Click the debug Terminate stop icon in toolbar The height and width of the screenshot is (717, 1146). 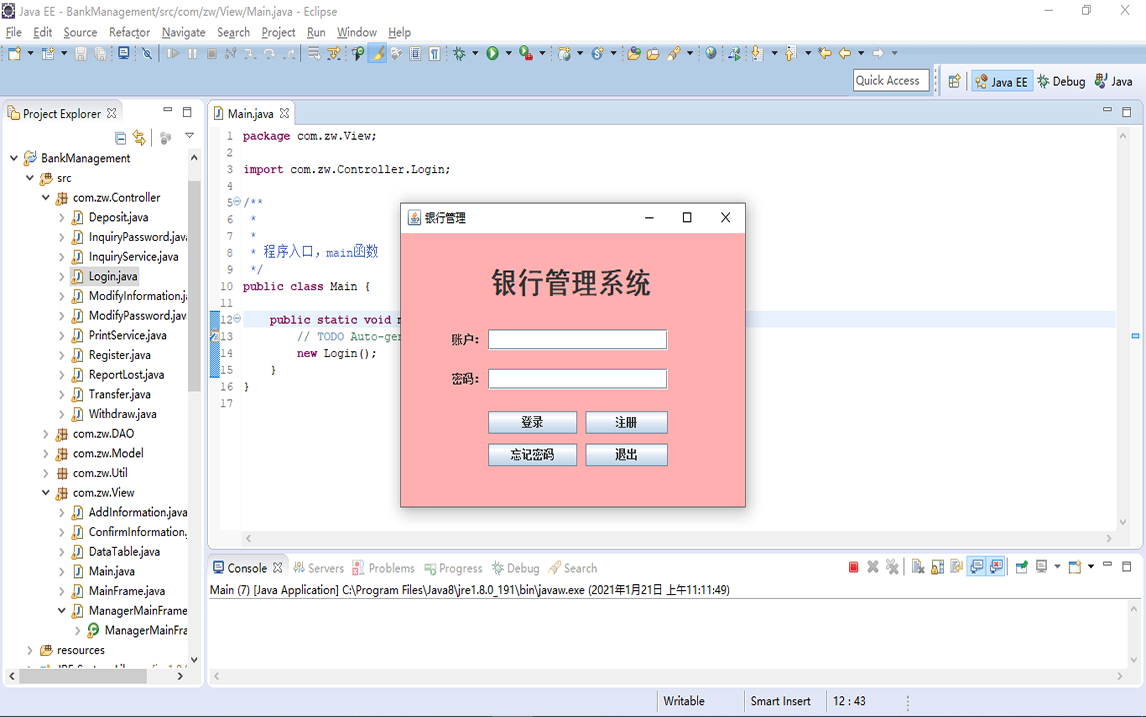pyautogui.click(x=211, y=53)
